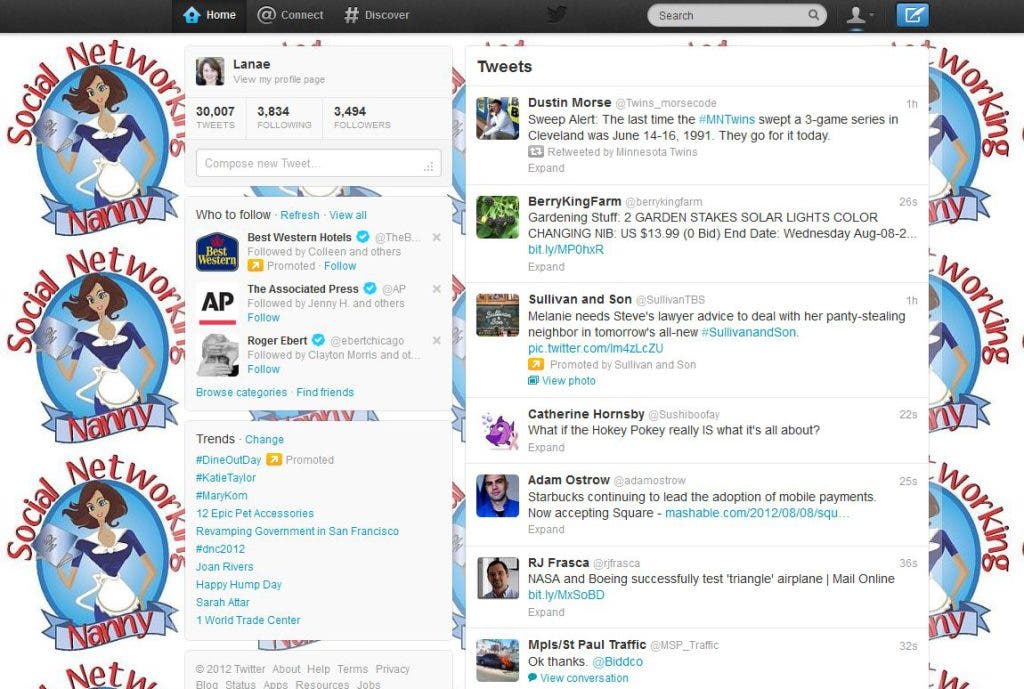Open Browse categories link
The height and width of the screenshot is (689, 1024).
[x=241, y=393]
